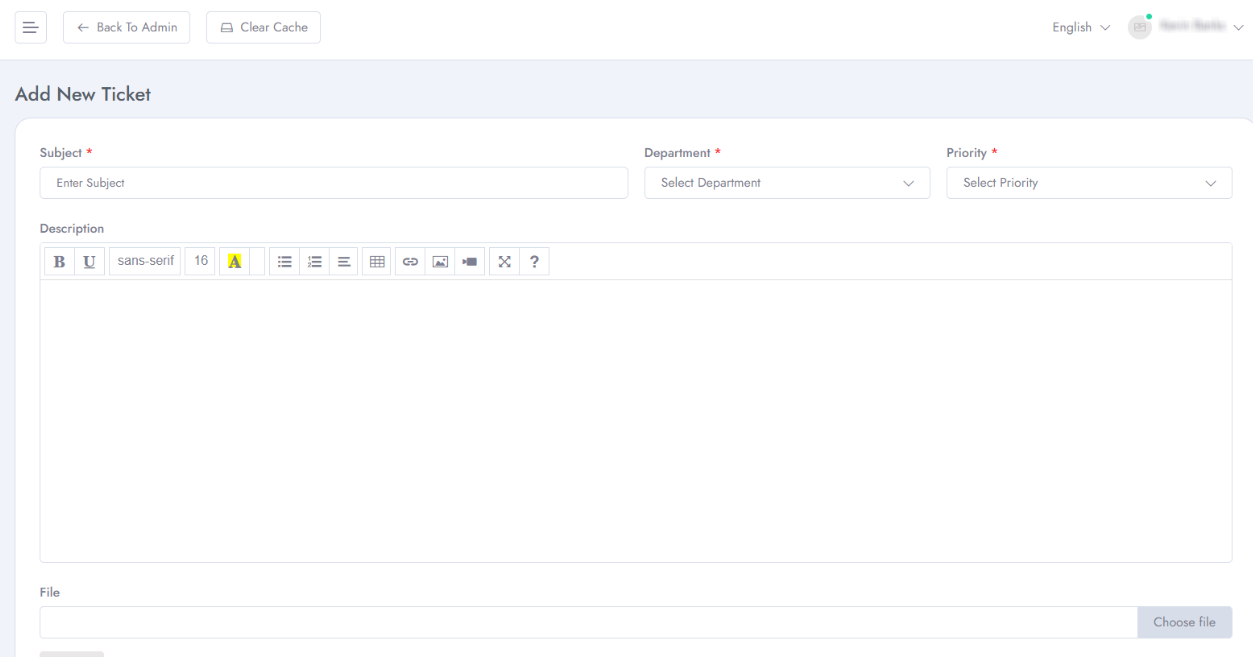Open the user profile menu

pos(1186,27)
